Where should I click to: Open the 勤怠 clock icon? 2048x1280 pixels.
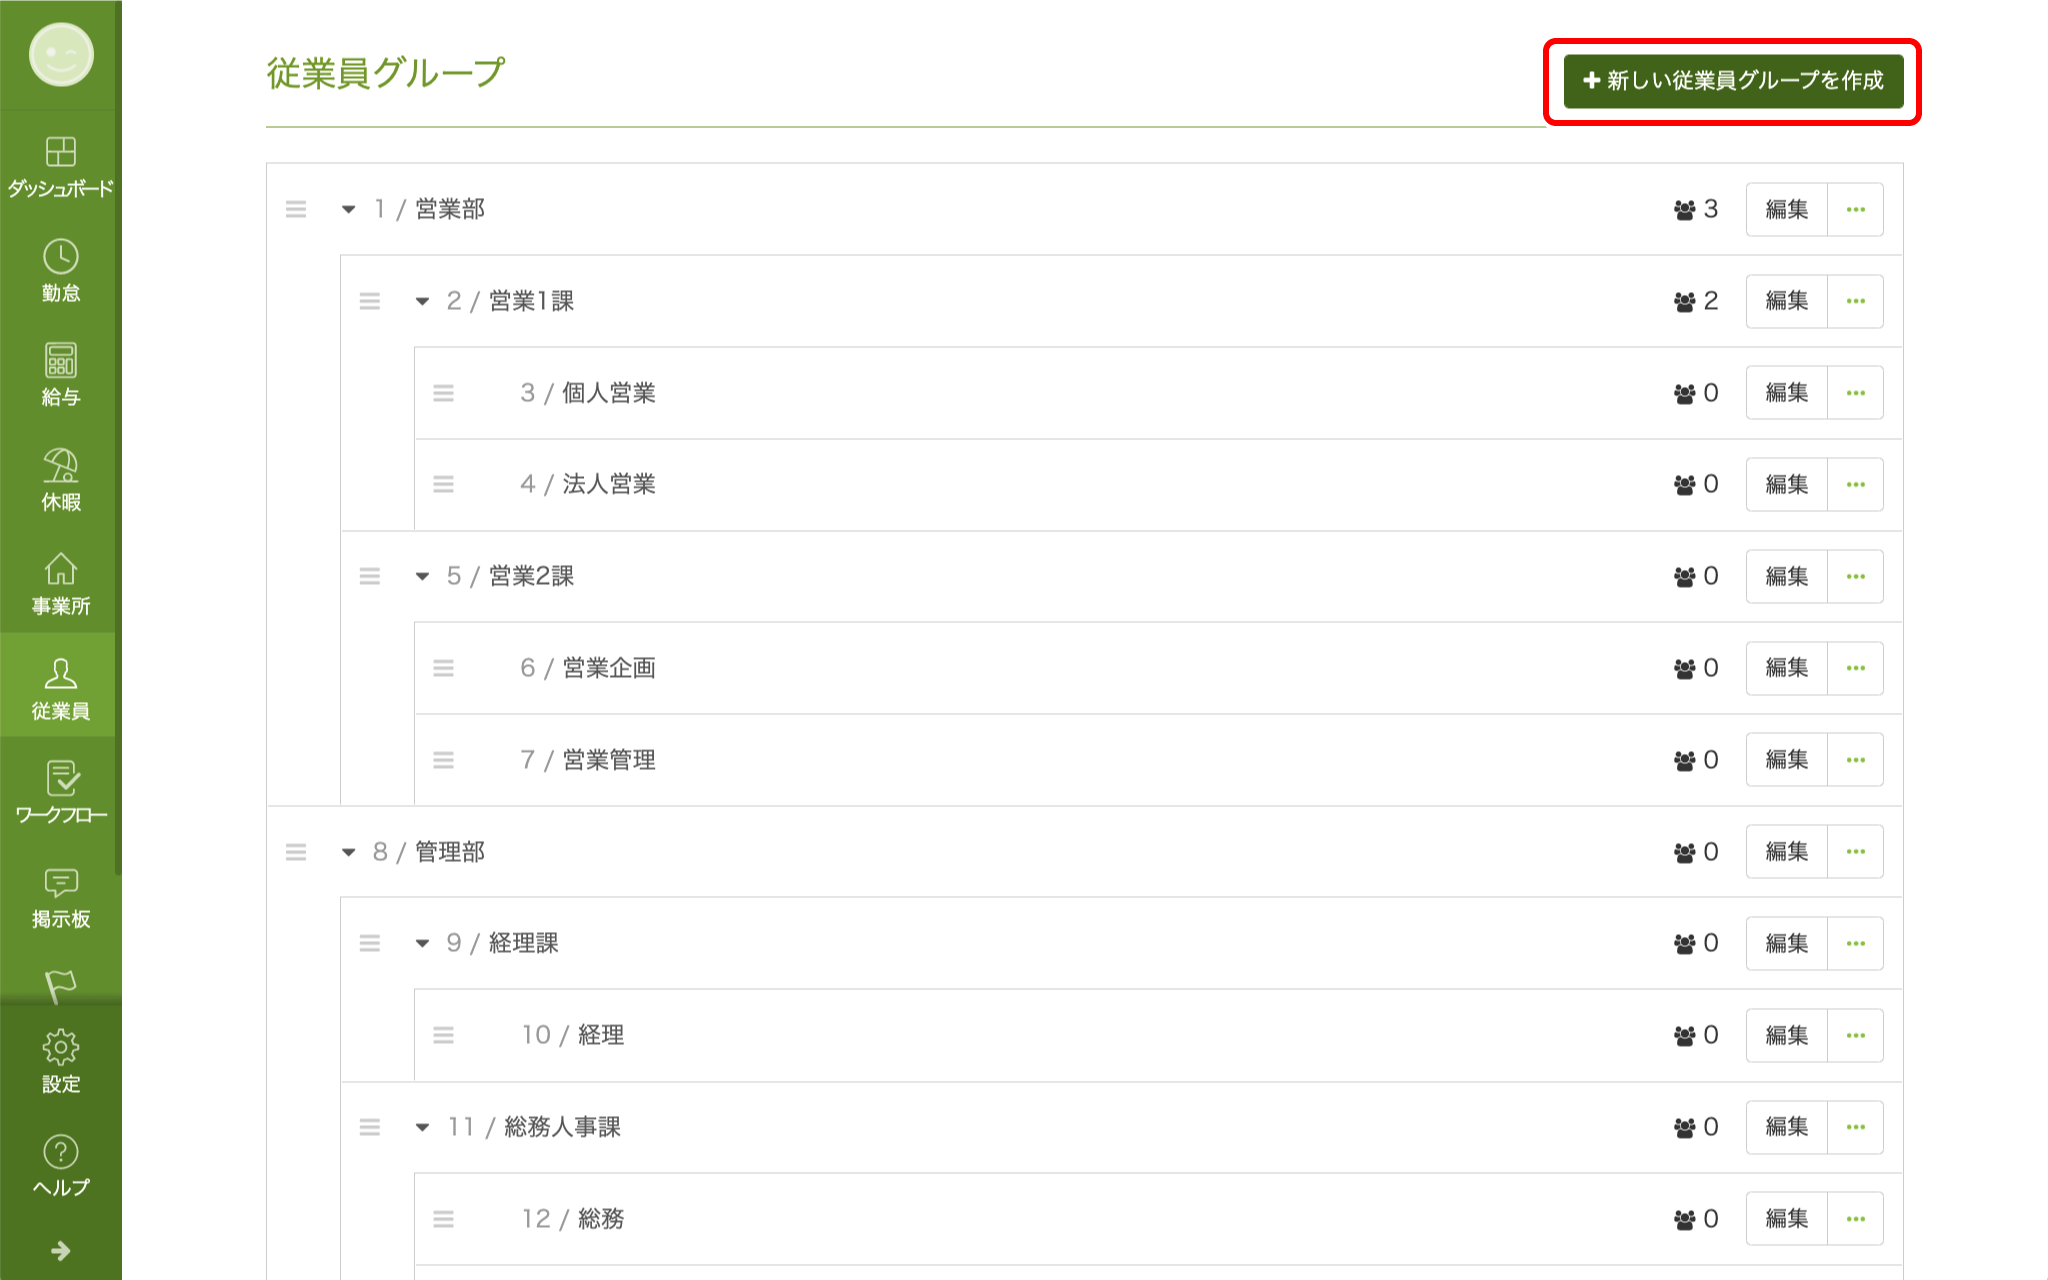pos(60,256)
